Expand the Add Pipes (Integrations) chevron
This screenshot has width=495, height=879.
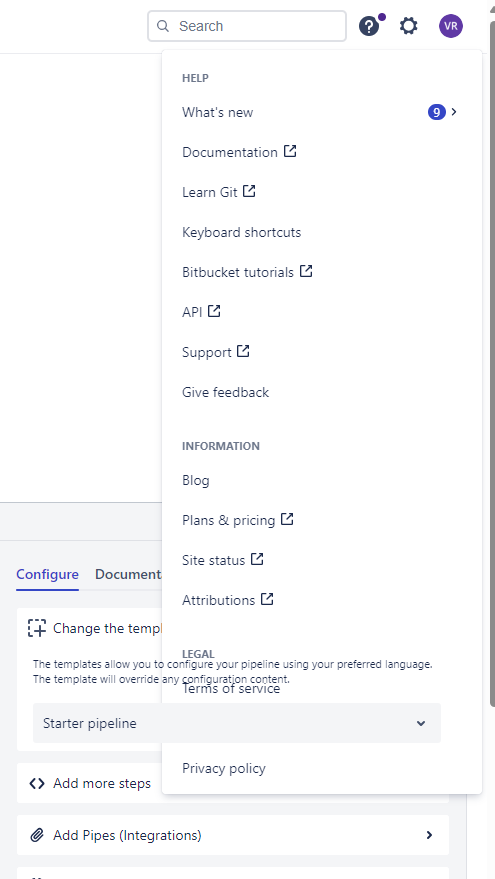tap(429, 835)
